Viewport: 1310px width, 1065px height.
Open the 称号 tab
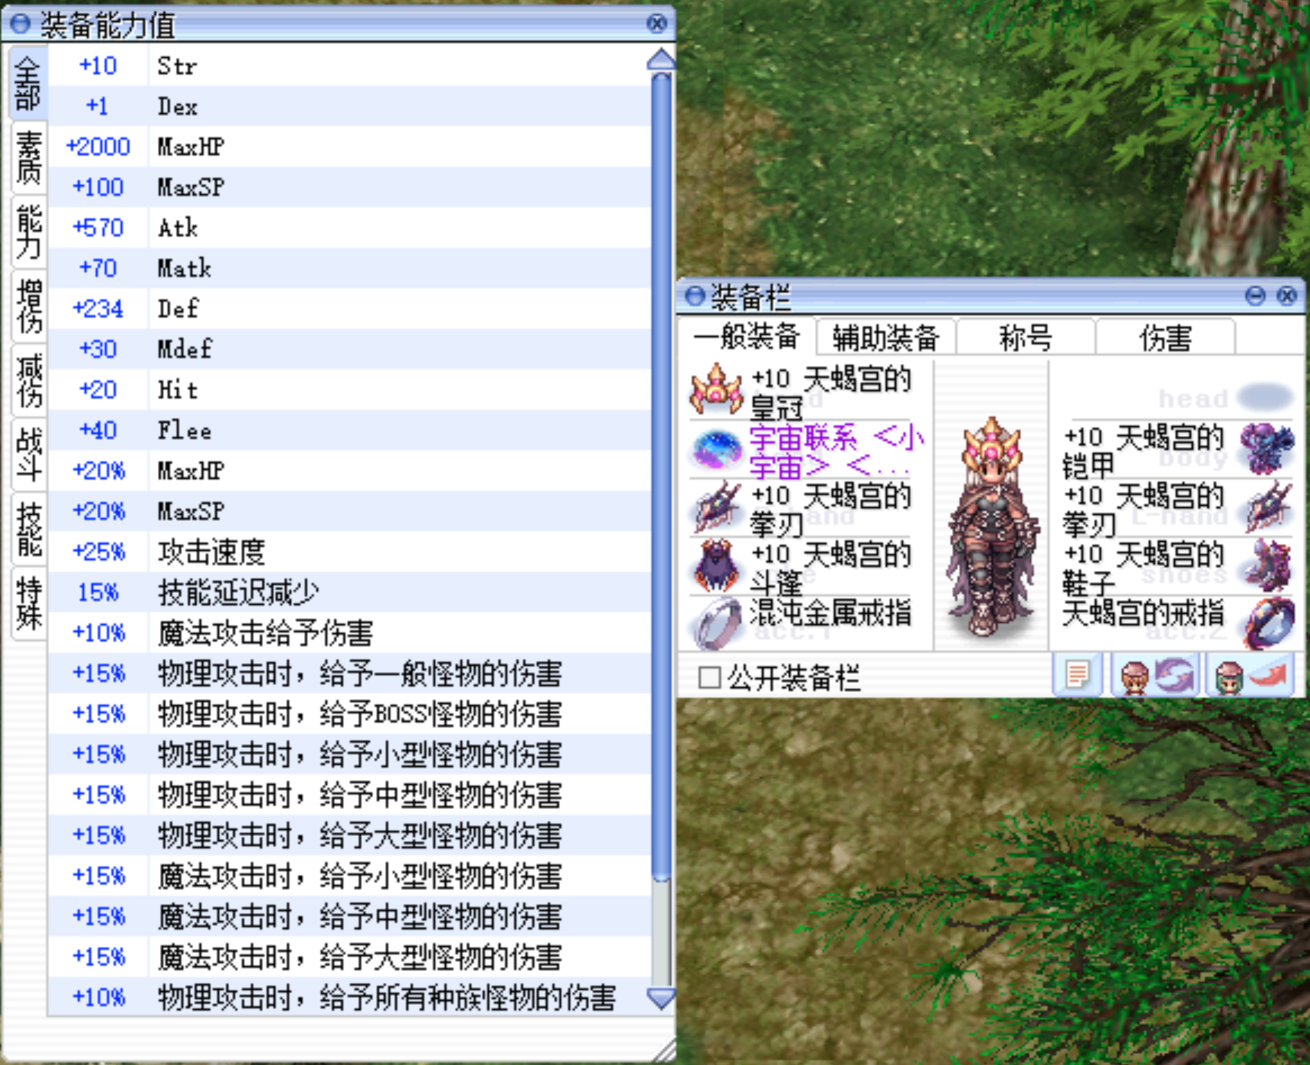(x=1025, y=338)
